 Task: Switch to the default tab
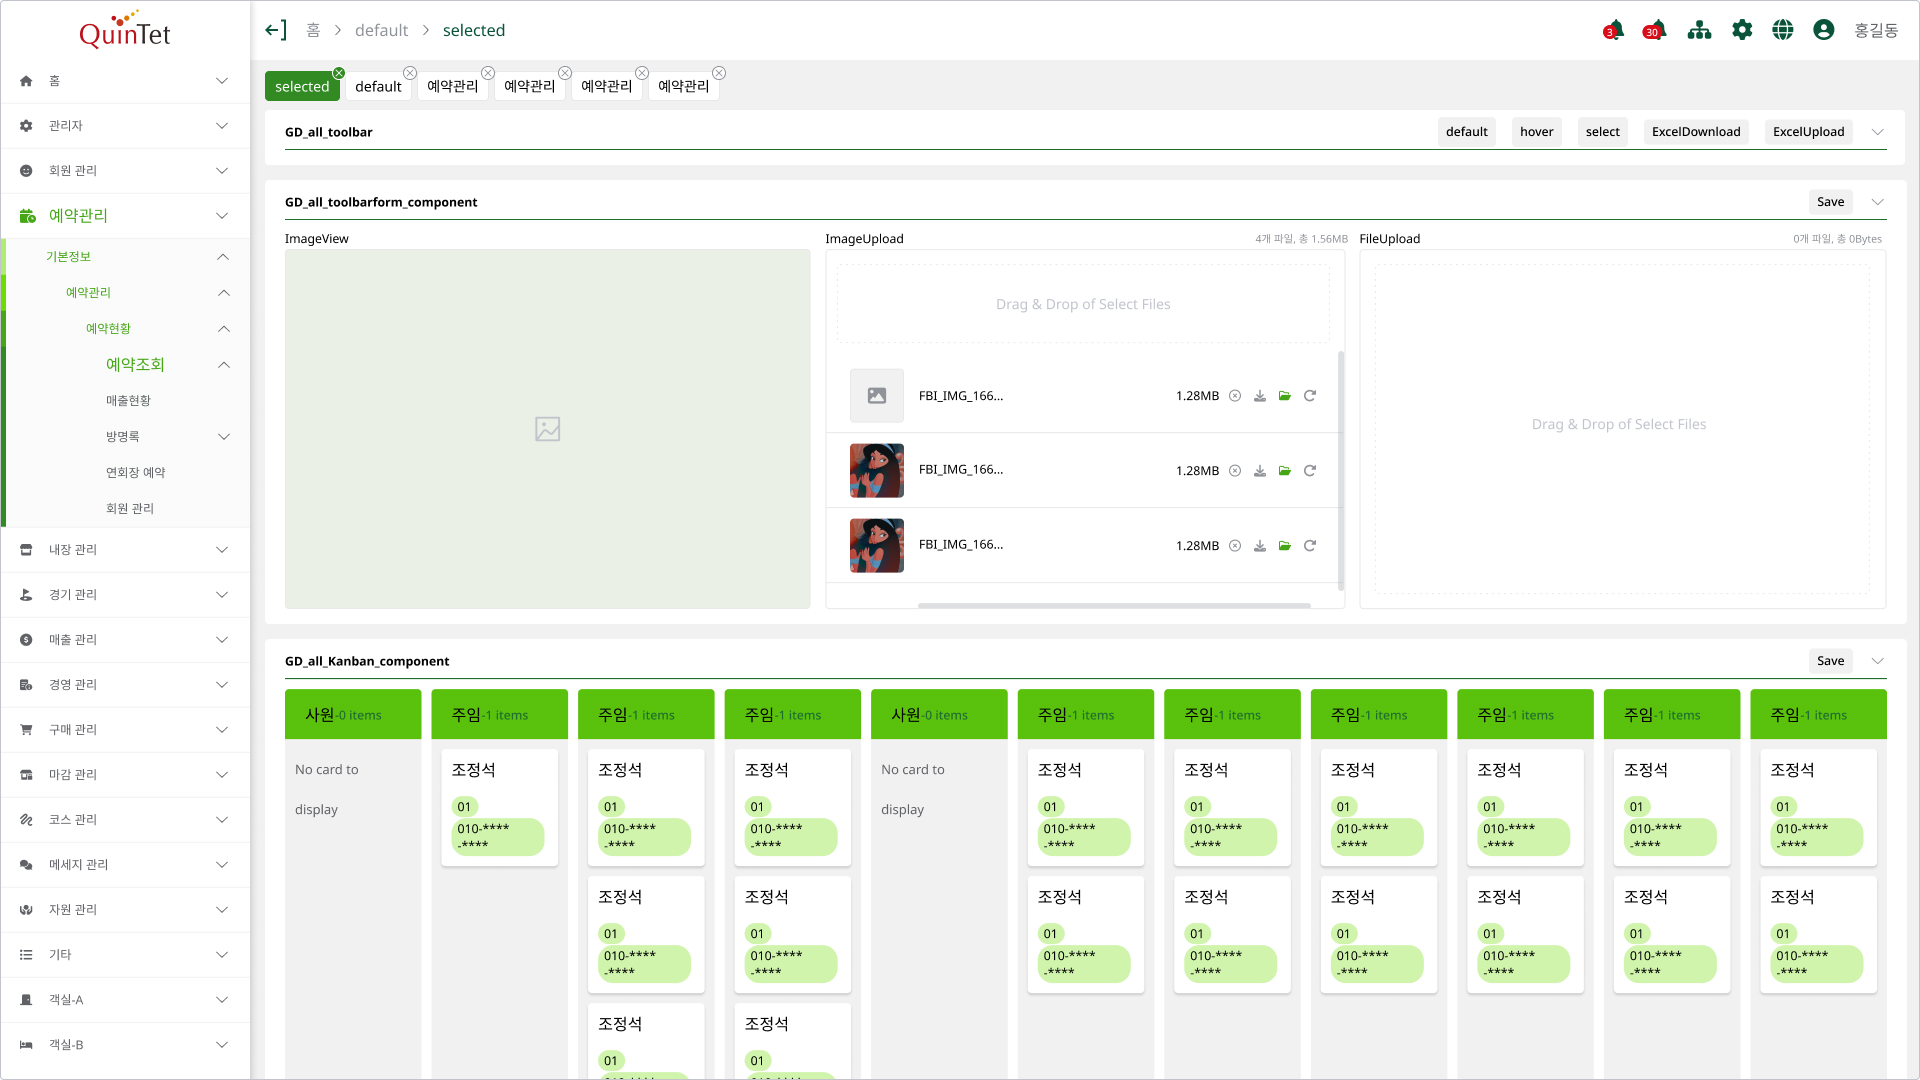click(378, 87)
